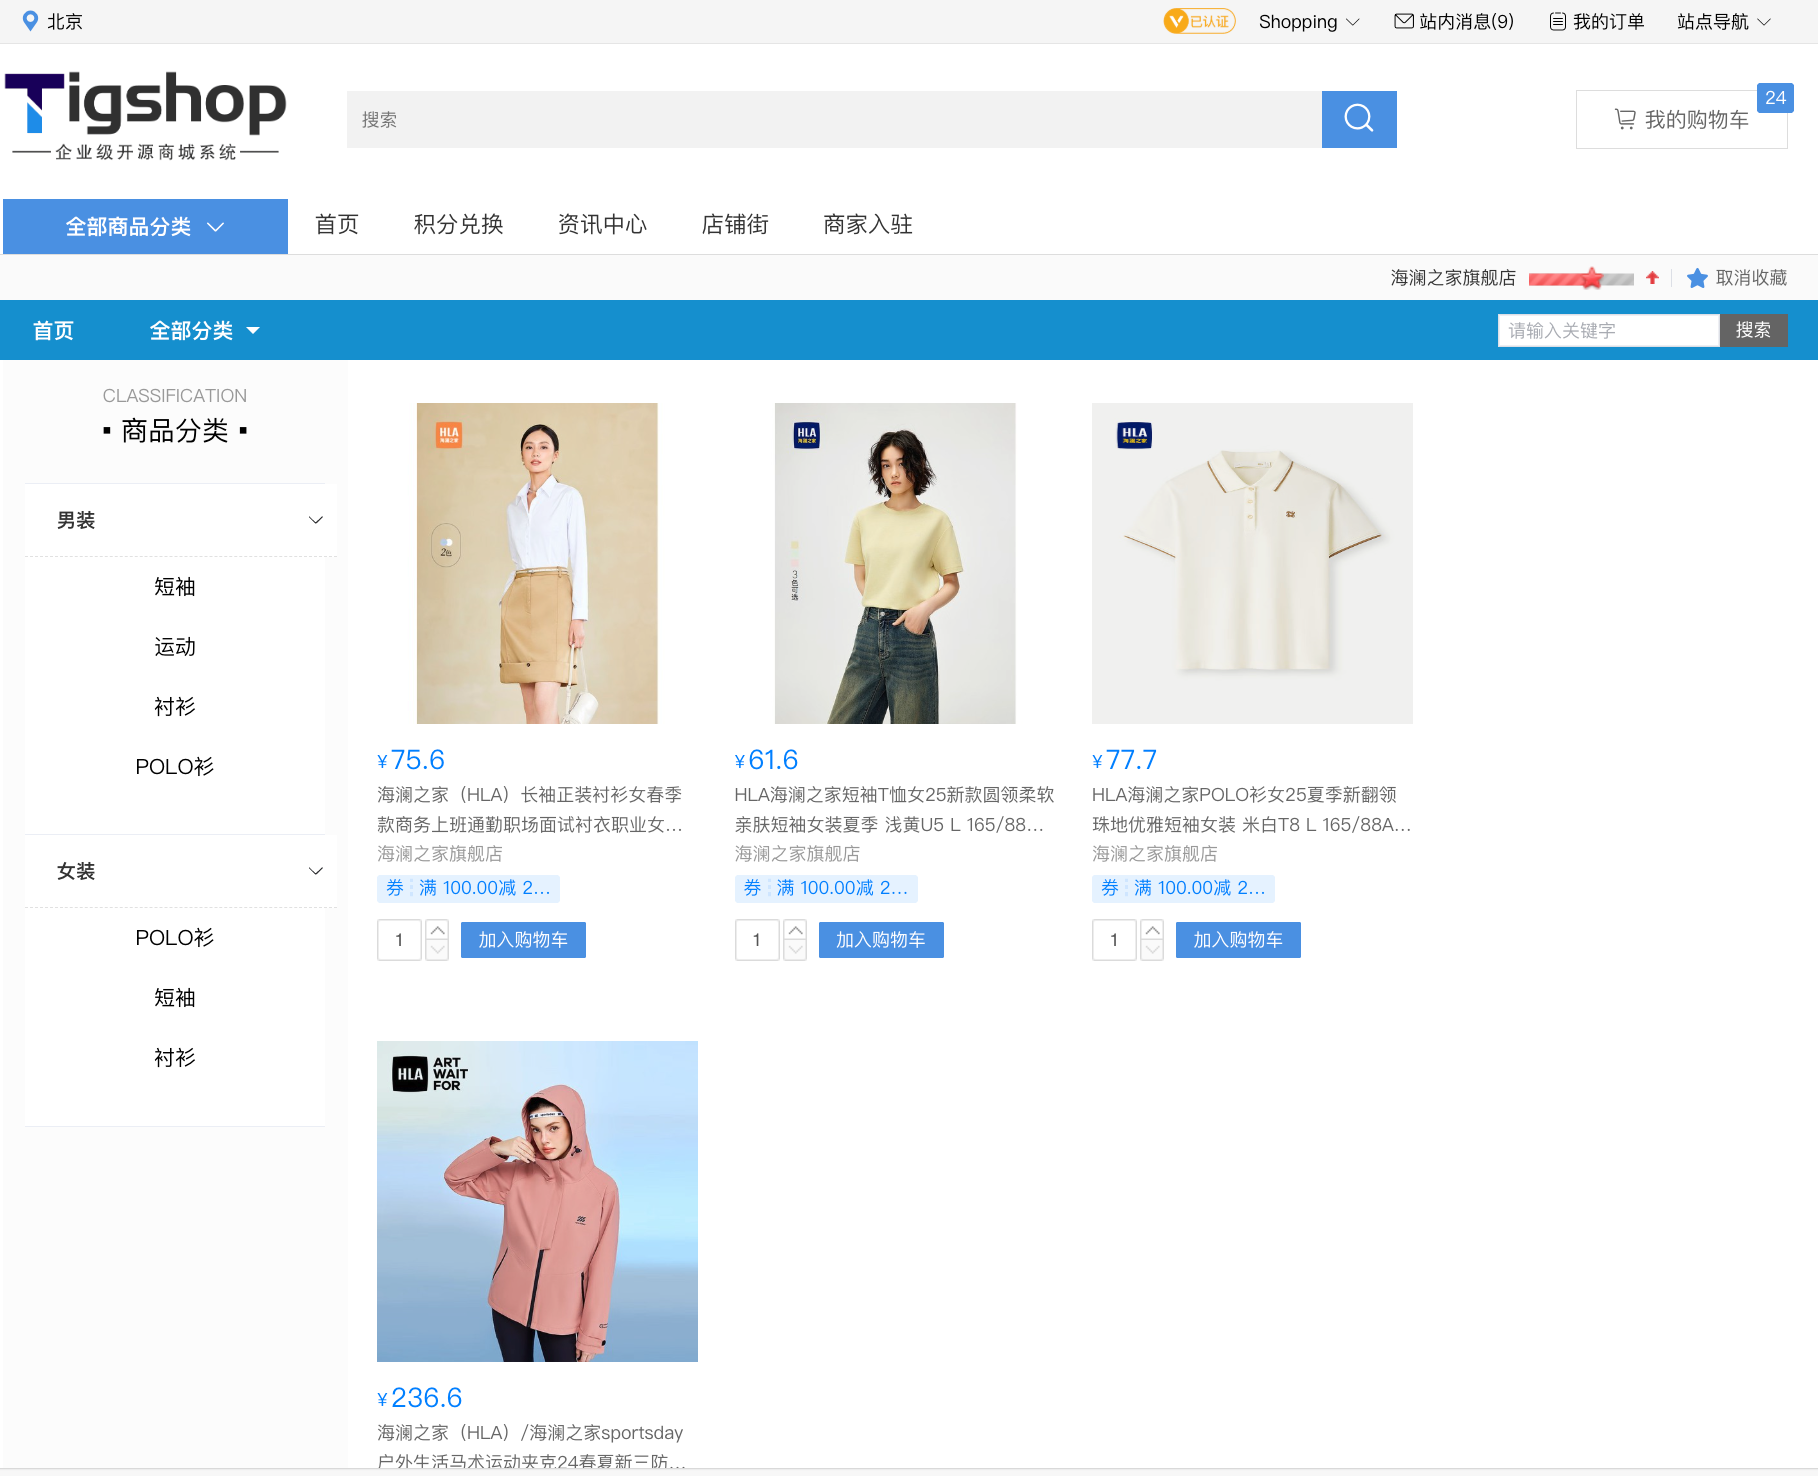Open my orders from top bar

pos(1596,21)
